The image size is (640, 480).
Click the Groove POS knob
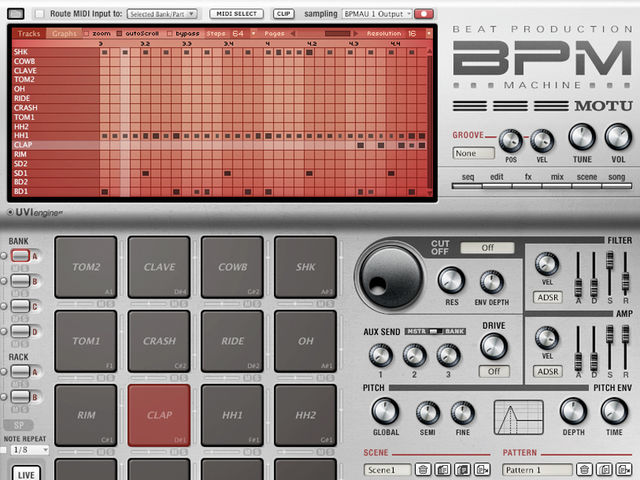tap(511, 140)
